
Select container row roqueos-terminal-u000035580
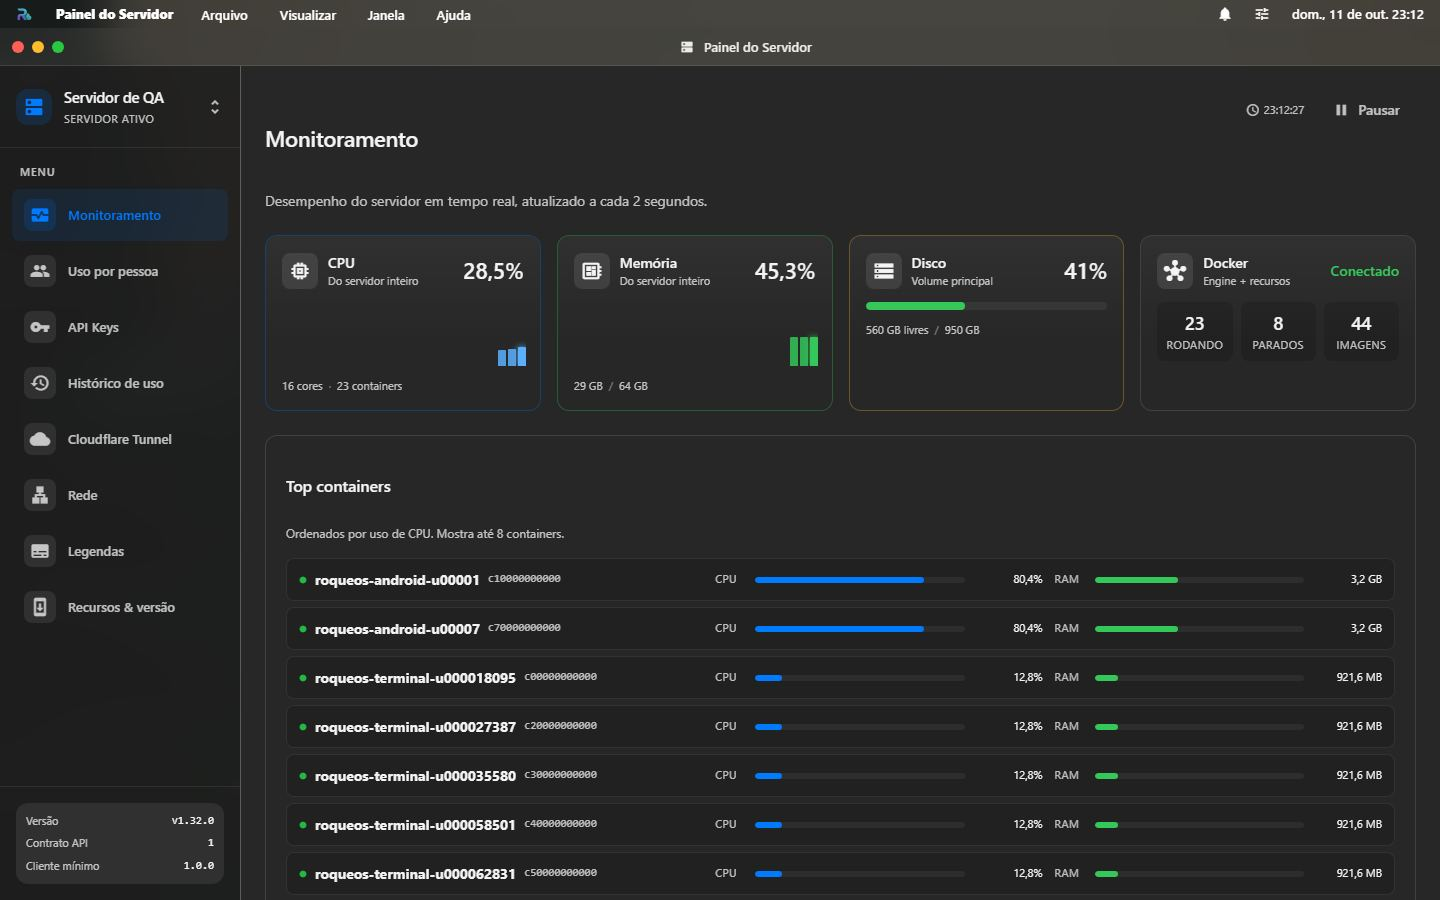tap(840, 776)
